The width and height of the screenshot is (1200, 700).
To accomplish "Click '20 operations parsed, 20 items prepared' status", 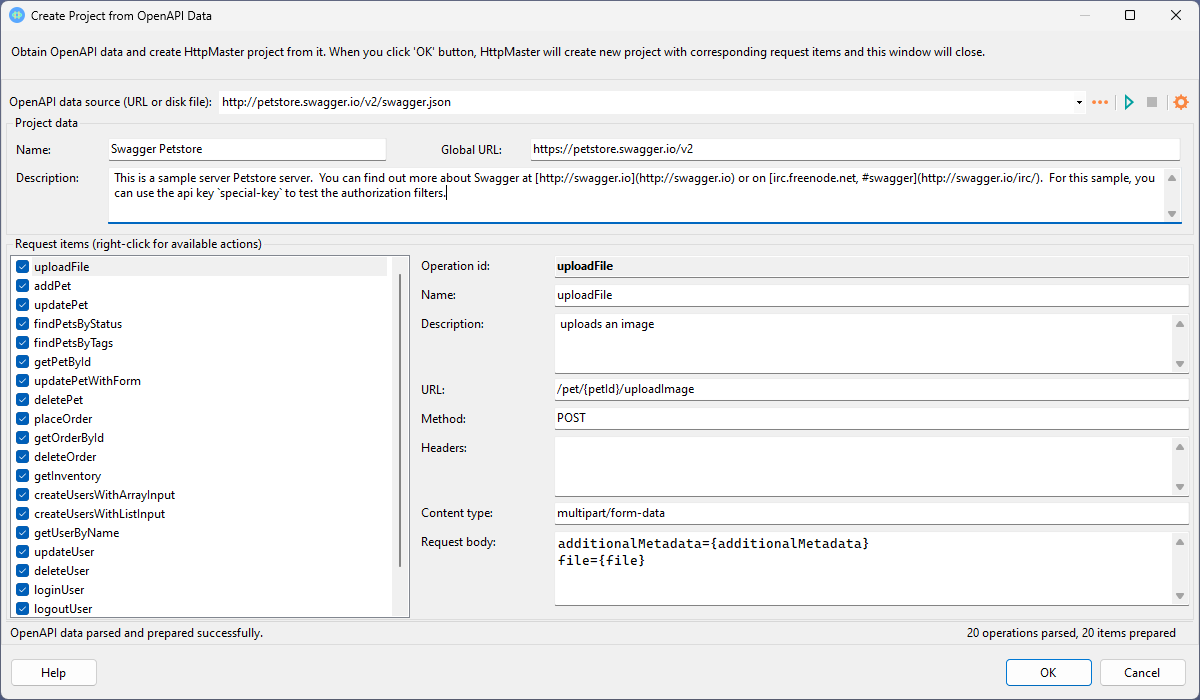I will [1071, 633].
